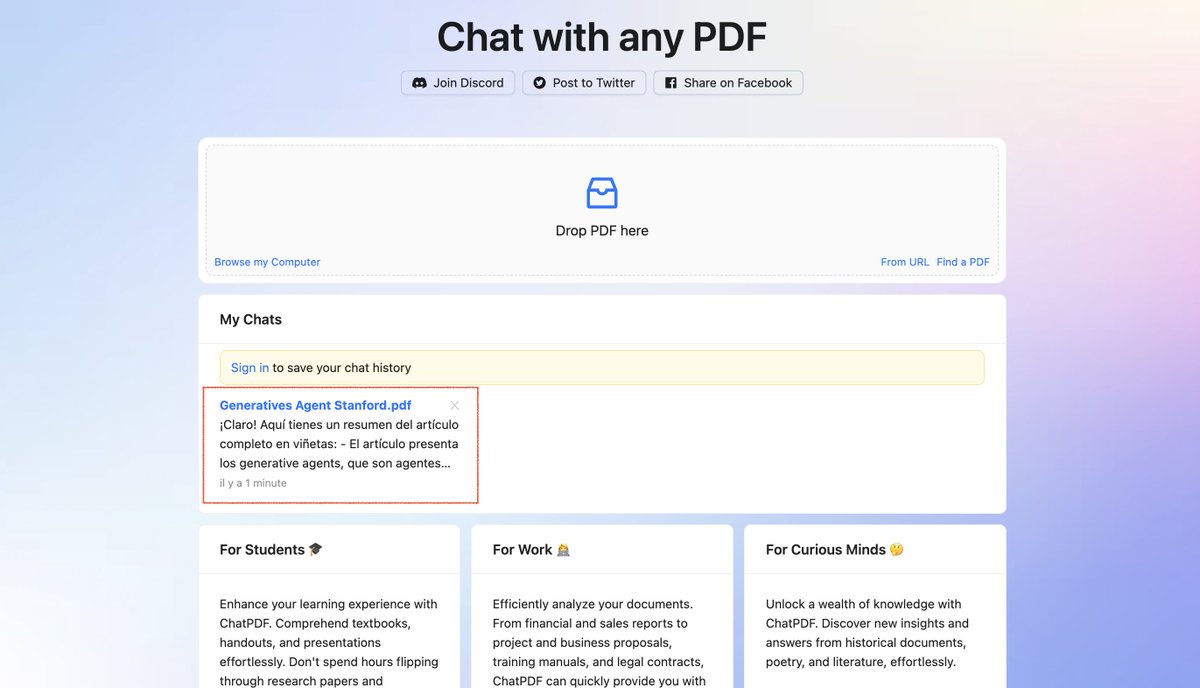The image size is (1200, 688).
Task: Click the For Students description paragraph
Action: pos(330,643)
